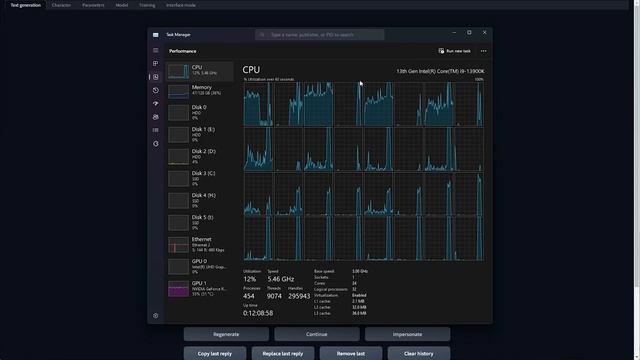The height and width of the screenshot is (360, 640).
Task: Click the large CPU heading
Action: (x=251, y=70)
